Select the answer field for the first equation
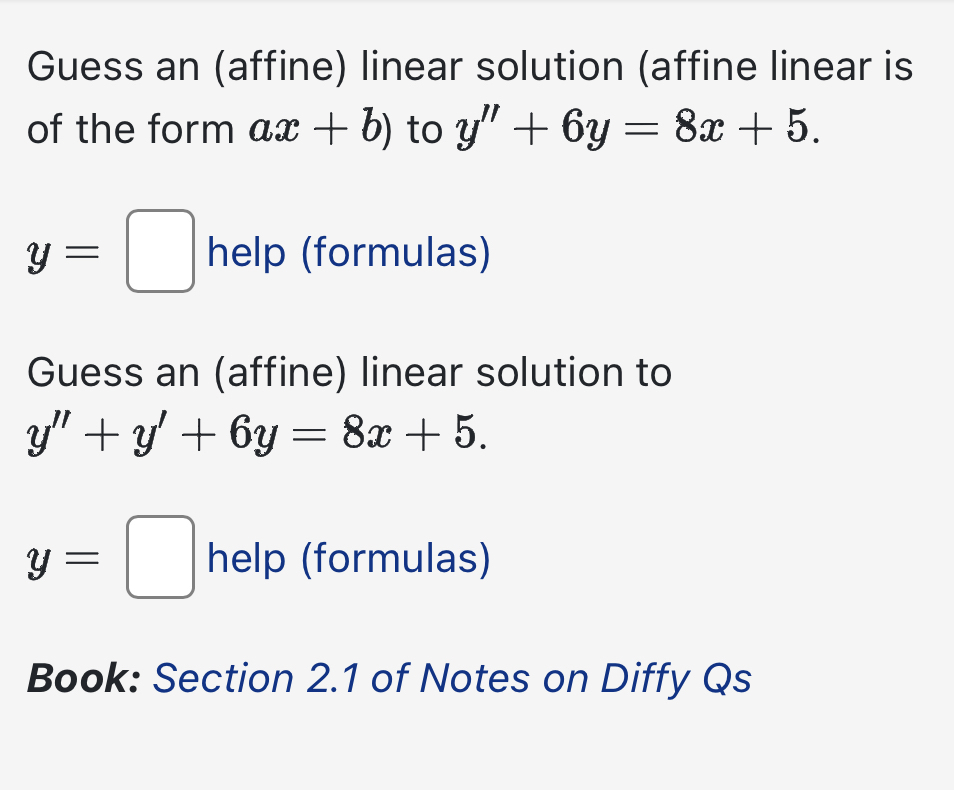 [159, 253]
